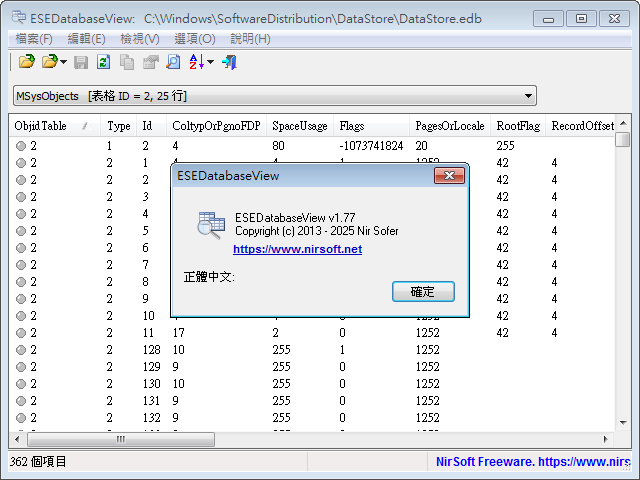The width and height of the screenshot is (640, 480).
Task: Click the Copy selected items icon
Action: pos(127,62)
